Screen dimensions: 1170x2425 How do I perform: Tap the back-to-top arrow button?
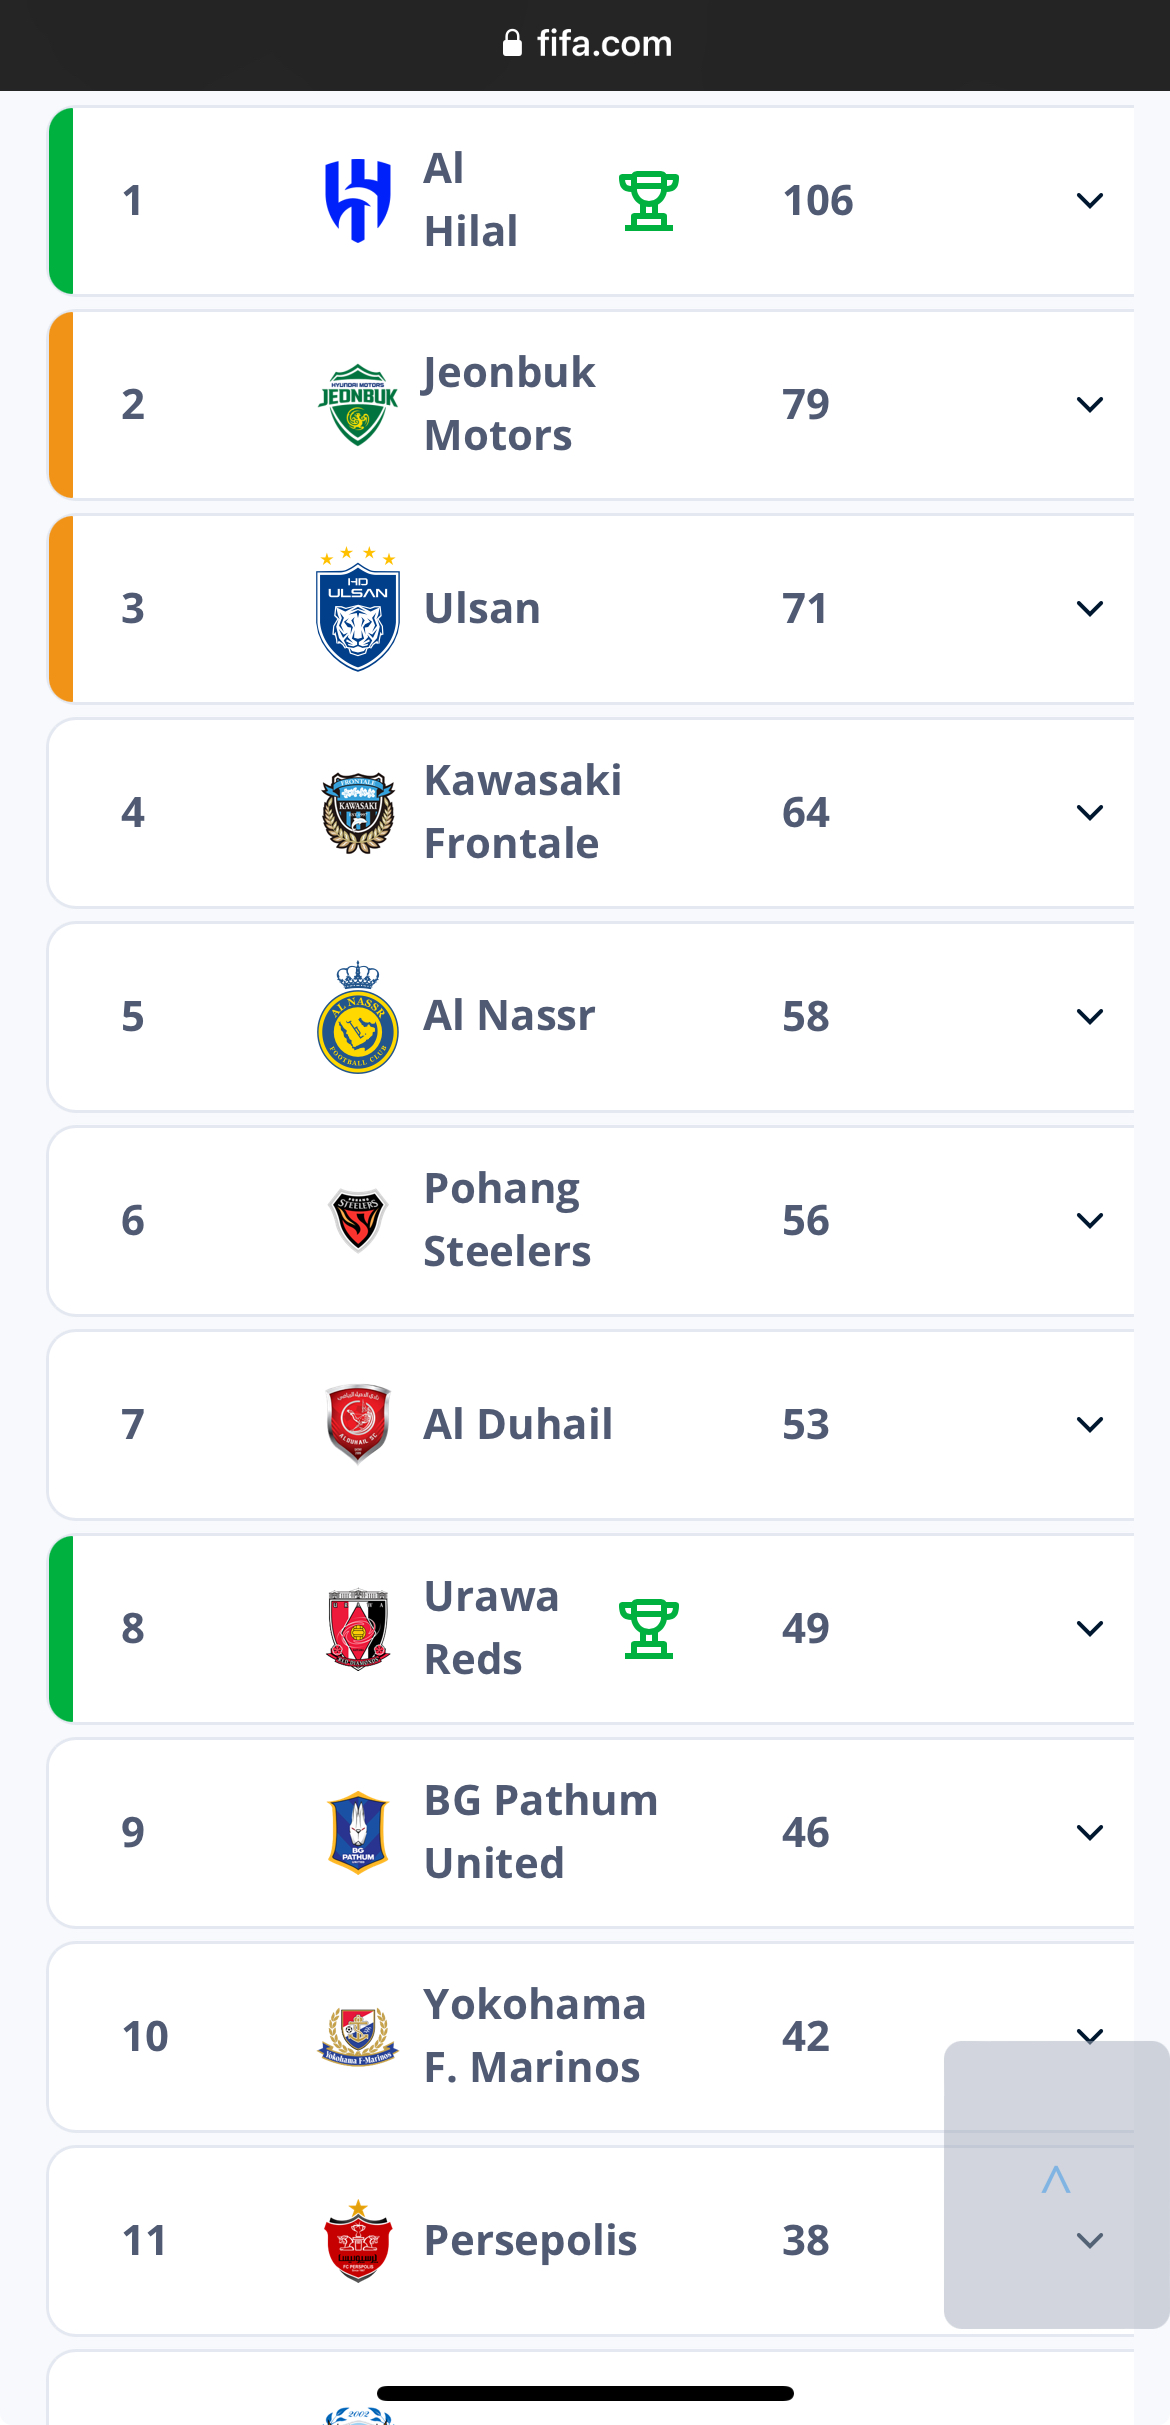coord(1056,2184)
